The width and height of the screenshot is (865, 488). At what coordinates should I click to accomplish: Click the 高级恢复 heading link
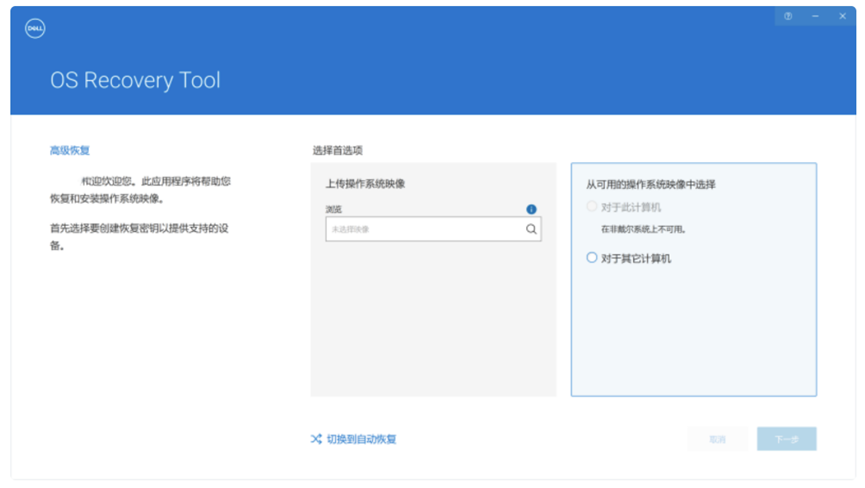(70, 150)
